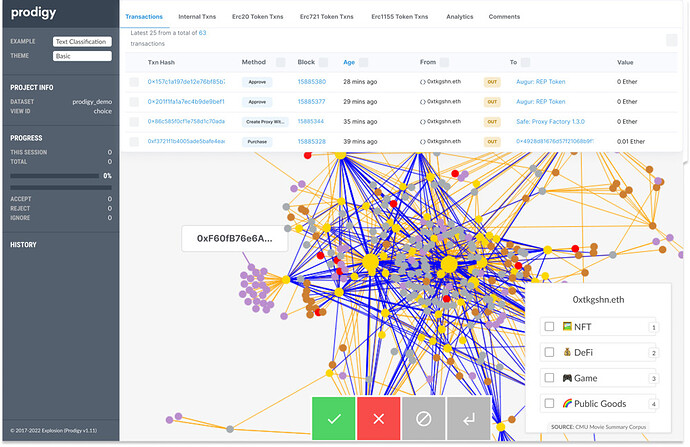Open the Erc1155 Token Txns tab
This screenshot has height=447, width=690.
(x=400, y=17)
